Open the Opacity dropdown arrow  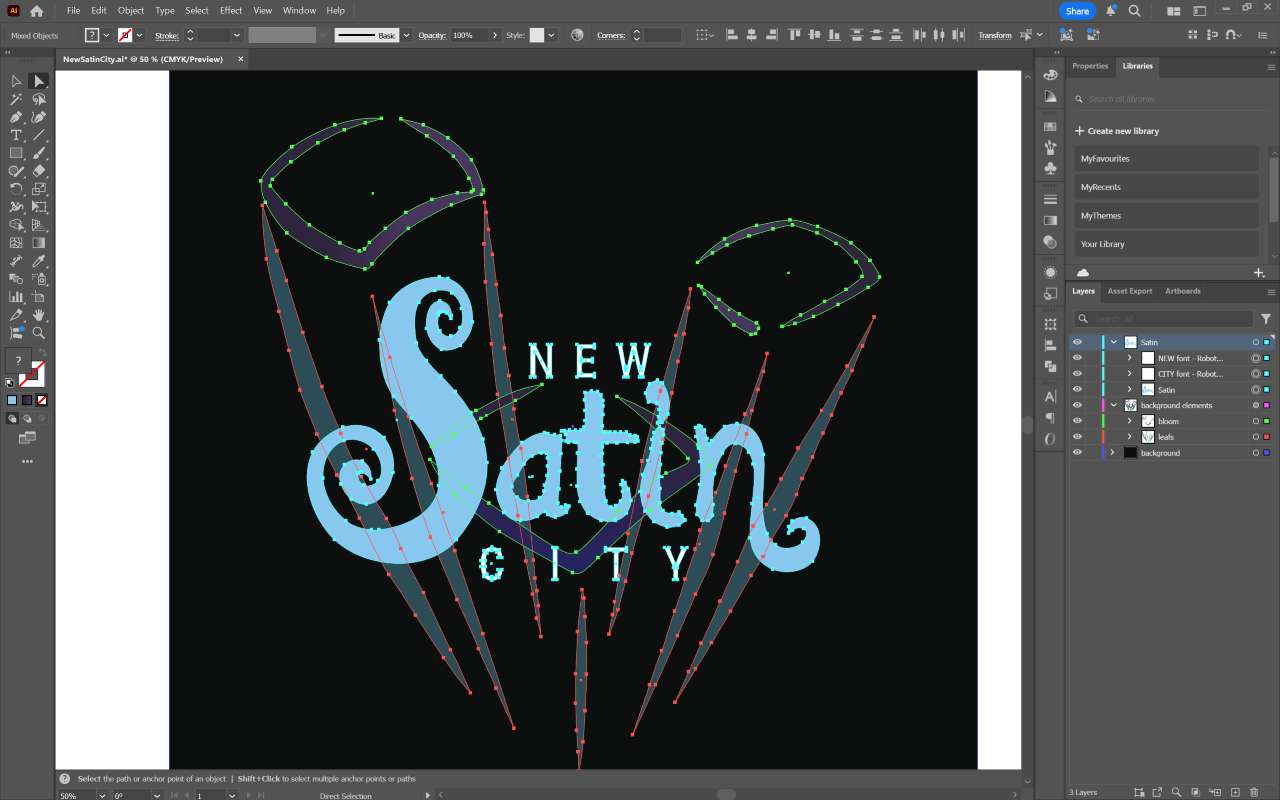(494, 35)
